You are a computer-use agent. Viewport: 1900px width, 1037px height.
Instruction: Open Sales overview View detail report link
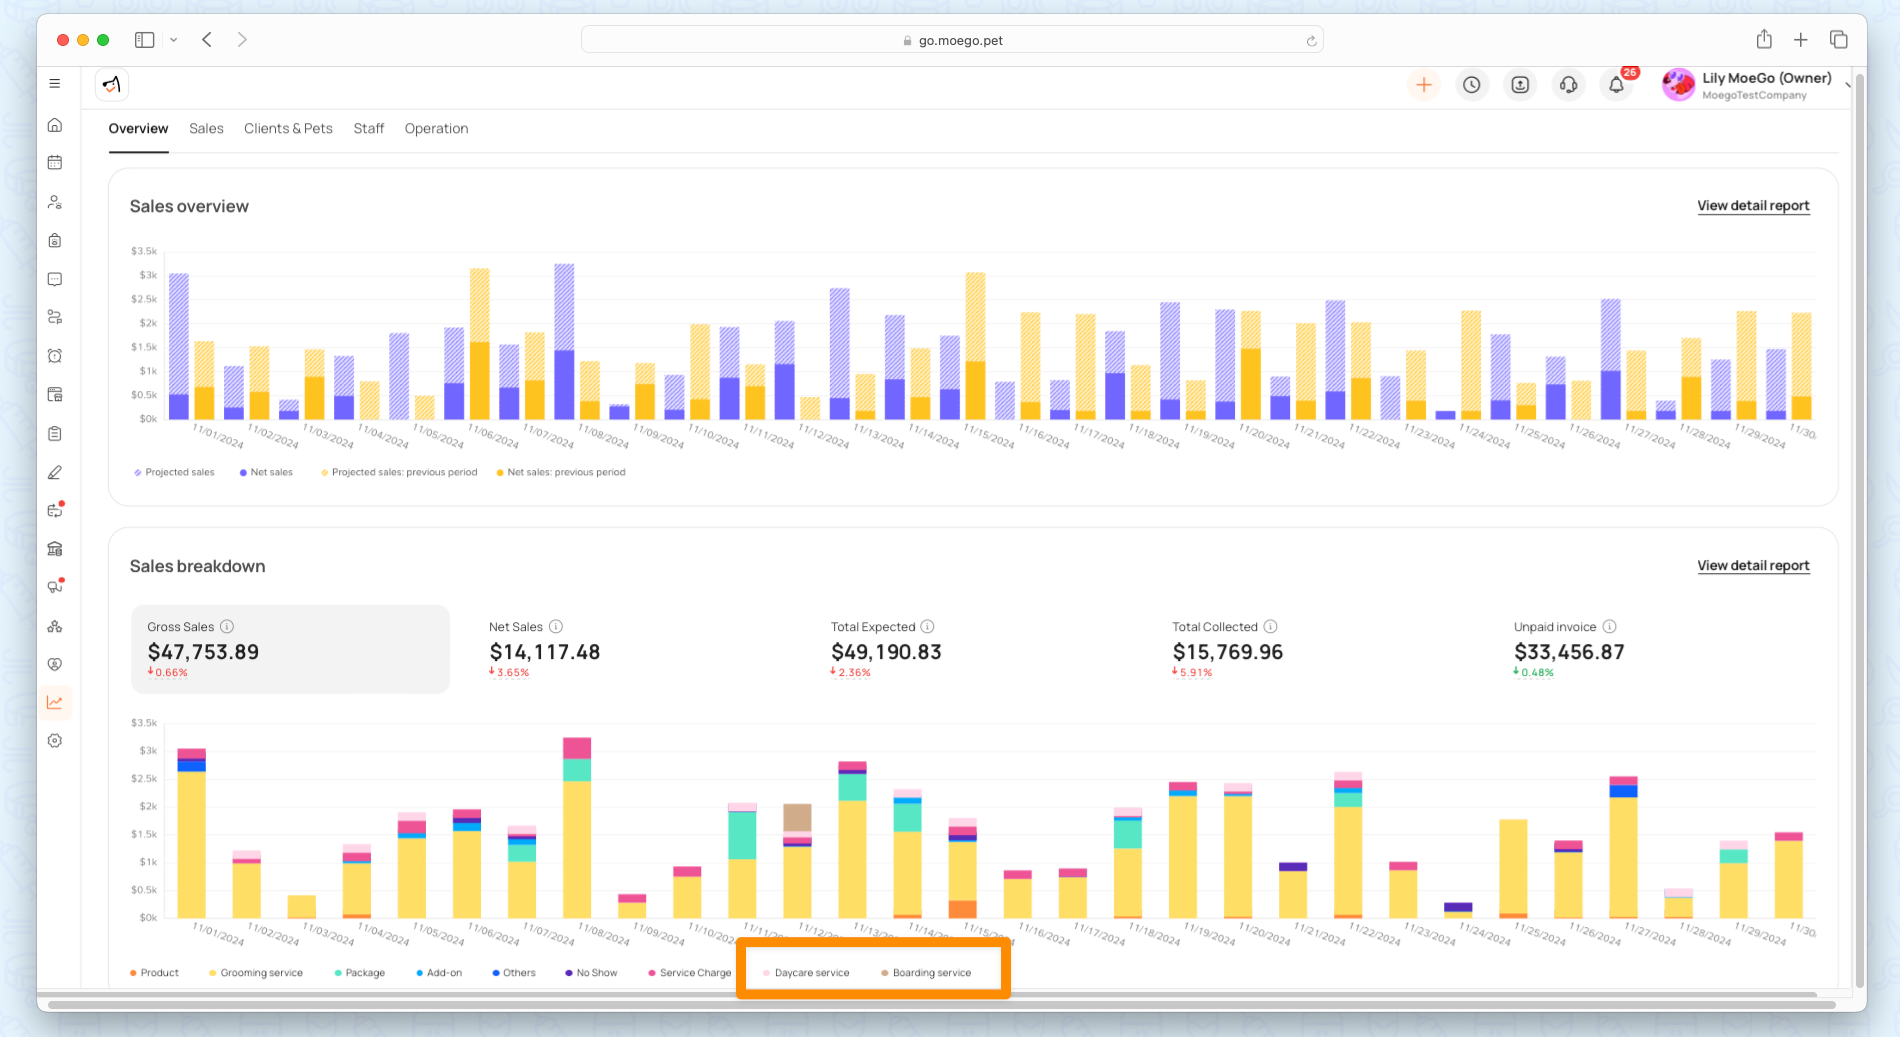(1753, 206)
